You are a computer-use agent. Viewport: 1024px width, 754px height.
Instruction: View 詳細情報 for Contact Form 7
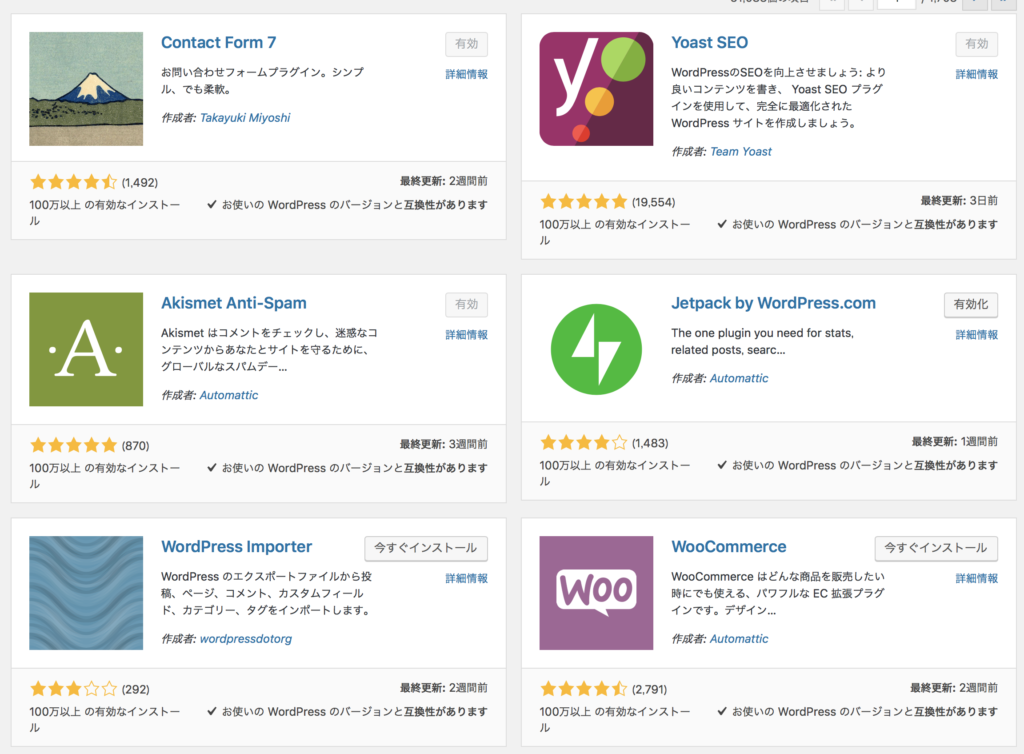(466, 74)
